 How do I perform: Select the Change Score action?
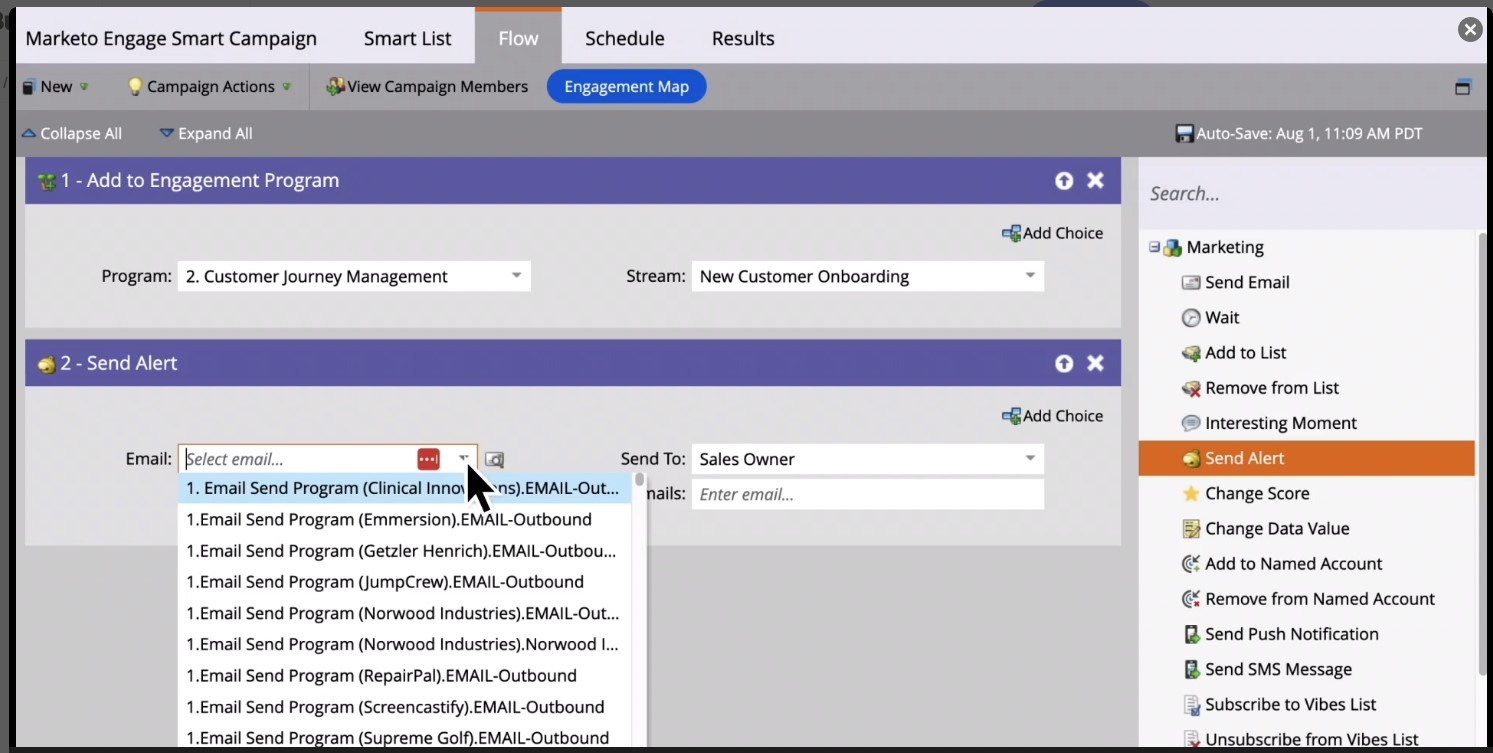coord(1245,494)
